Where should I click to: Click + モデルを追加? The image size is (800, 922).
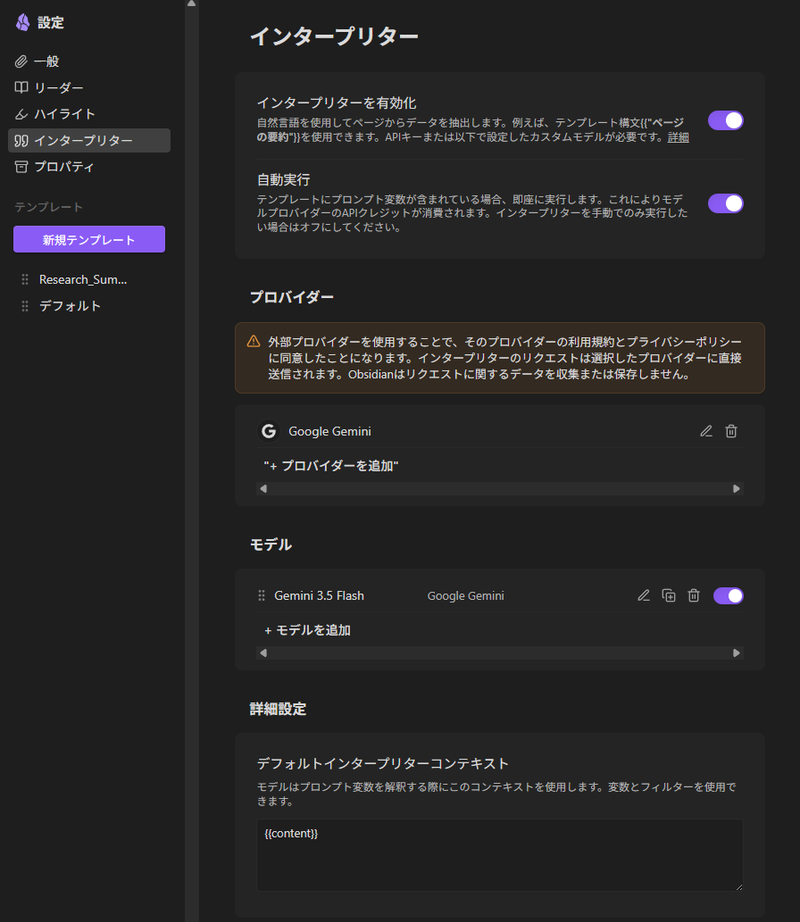pos(307,630)
